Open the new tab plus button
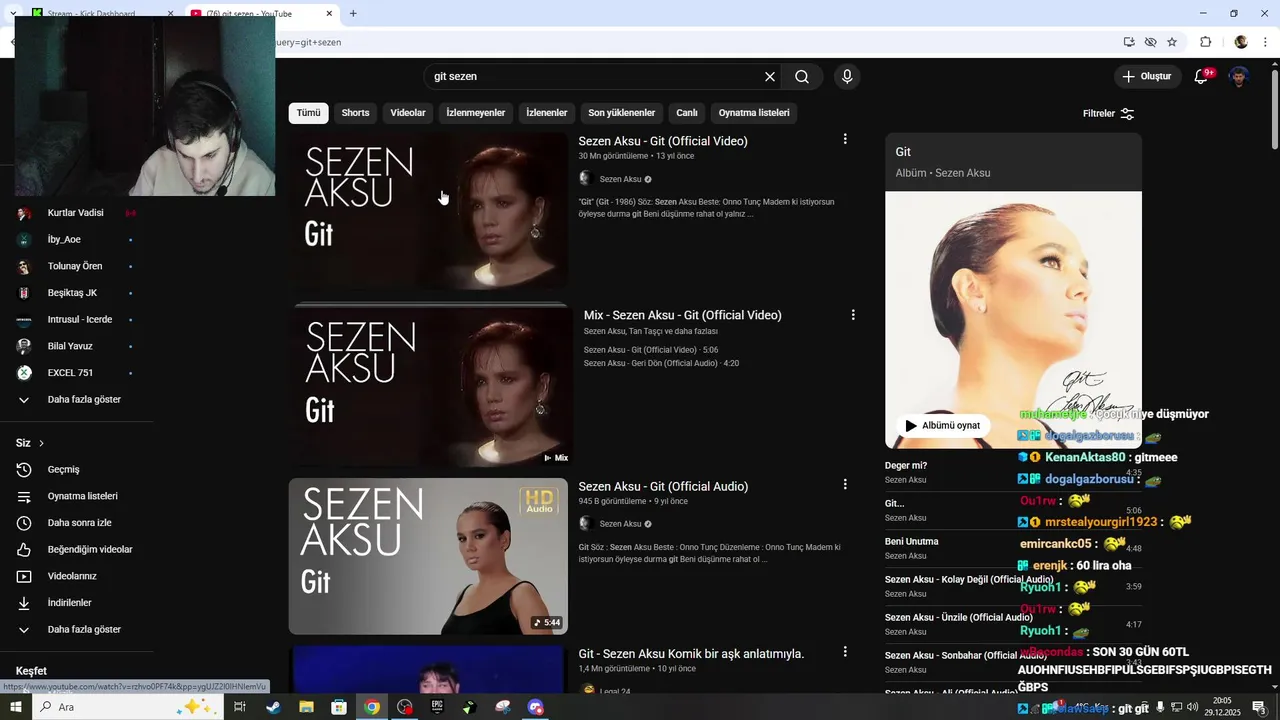 click(x=353, y=13)
